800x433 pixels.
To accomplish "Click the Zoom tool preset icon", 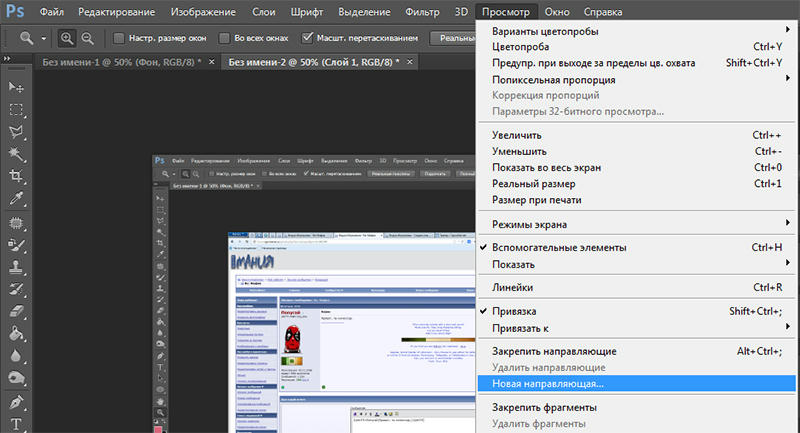I will pyautogui.click(x=27, y=38).
